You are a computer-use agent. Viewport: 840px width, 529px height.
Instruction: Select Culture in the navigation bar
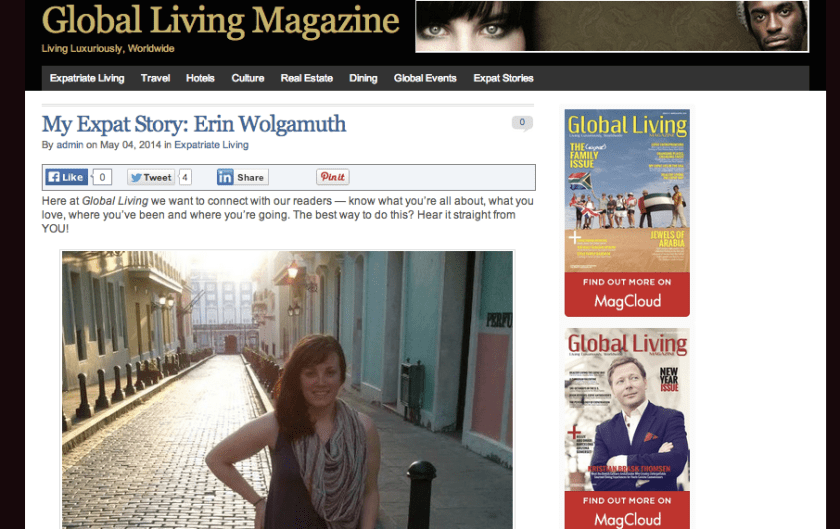pos(248,78)
